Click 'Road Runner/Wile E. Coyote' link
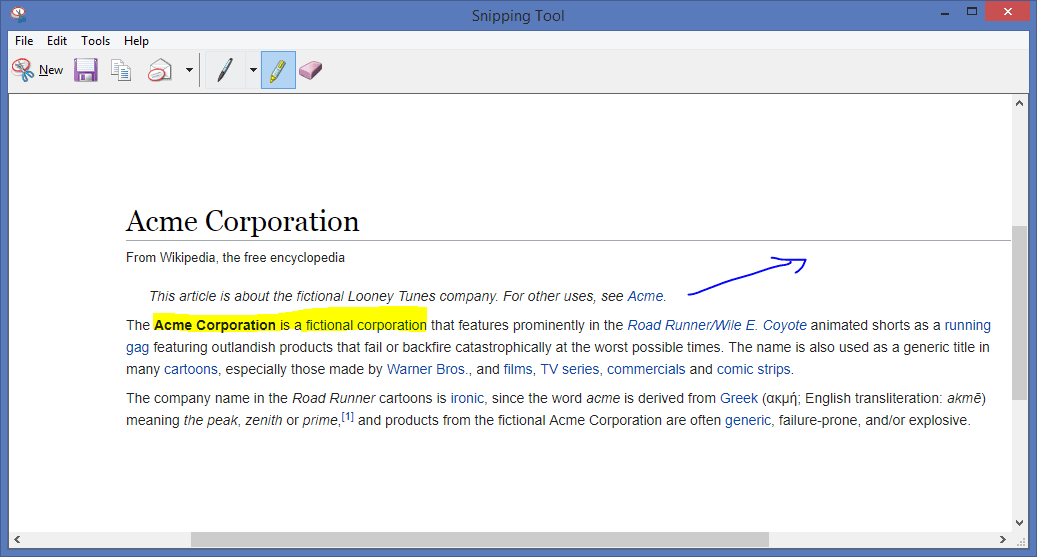 pos(717,325)
